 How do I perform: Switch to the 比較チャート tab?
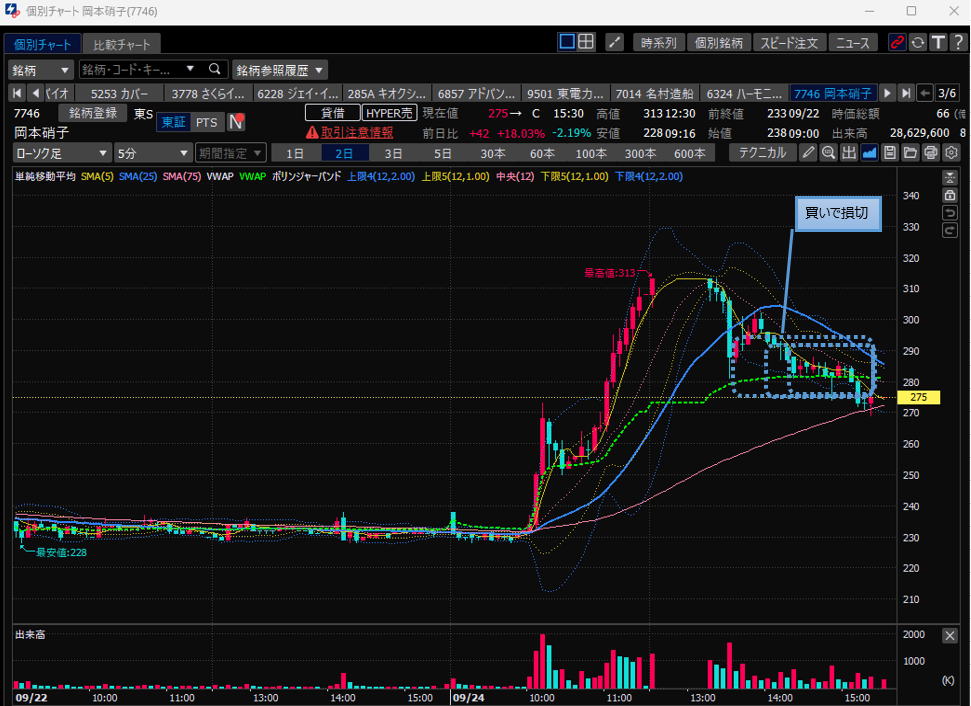click(x=122, y=45)
